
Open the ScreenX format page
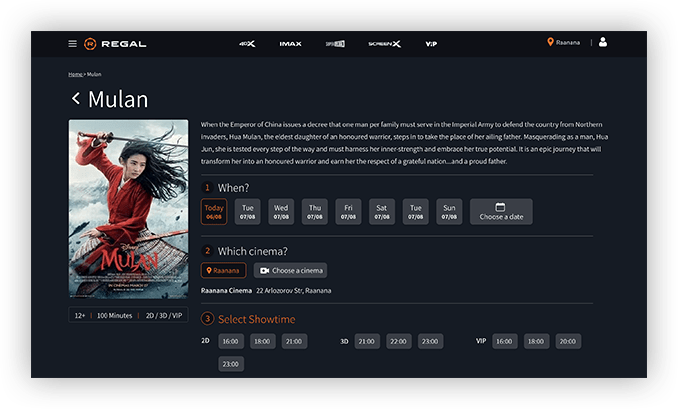(384, 44)
